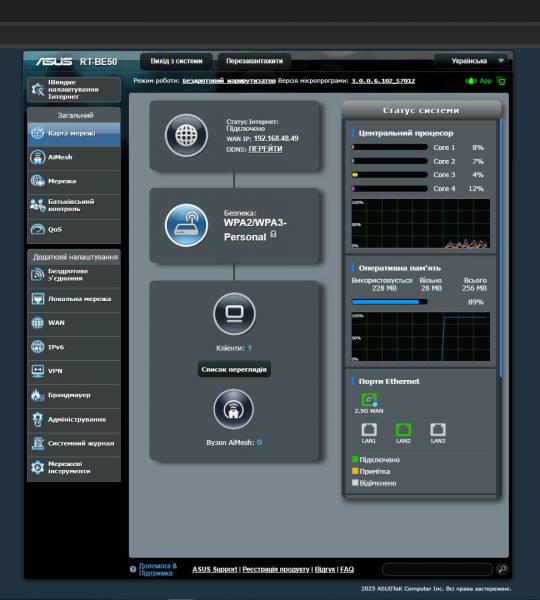
Task: Open local network (Локальна мережа) icon
Action: pos(38,298)
